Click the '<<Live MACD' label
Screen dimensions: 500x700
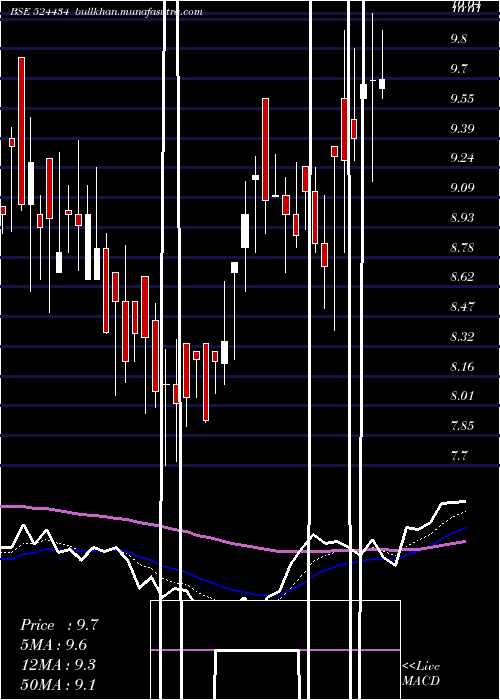(421, 674)
